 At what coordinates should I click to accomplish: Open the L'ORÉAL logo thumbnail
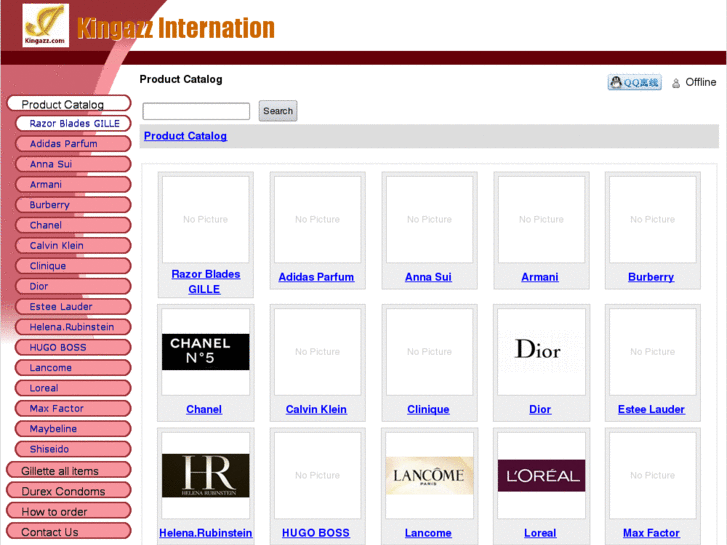pos(541,475)
